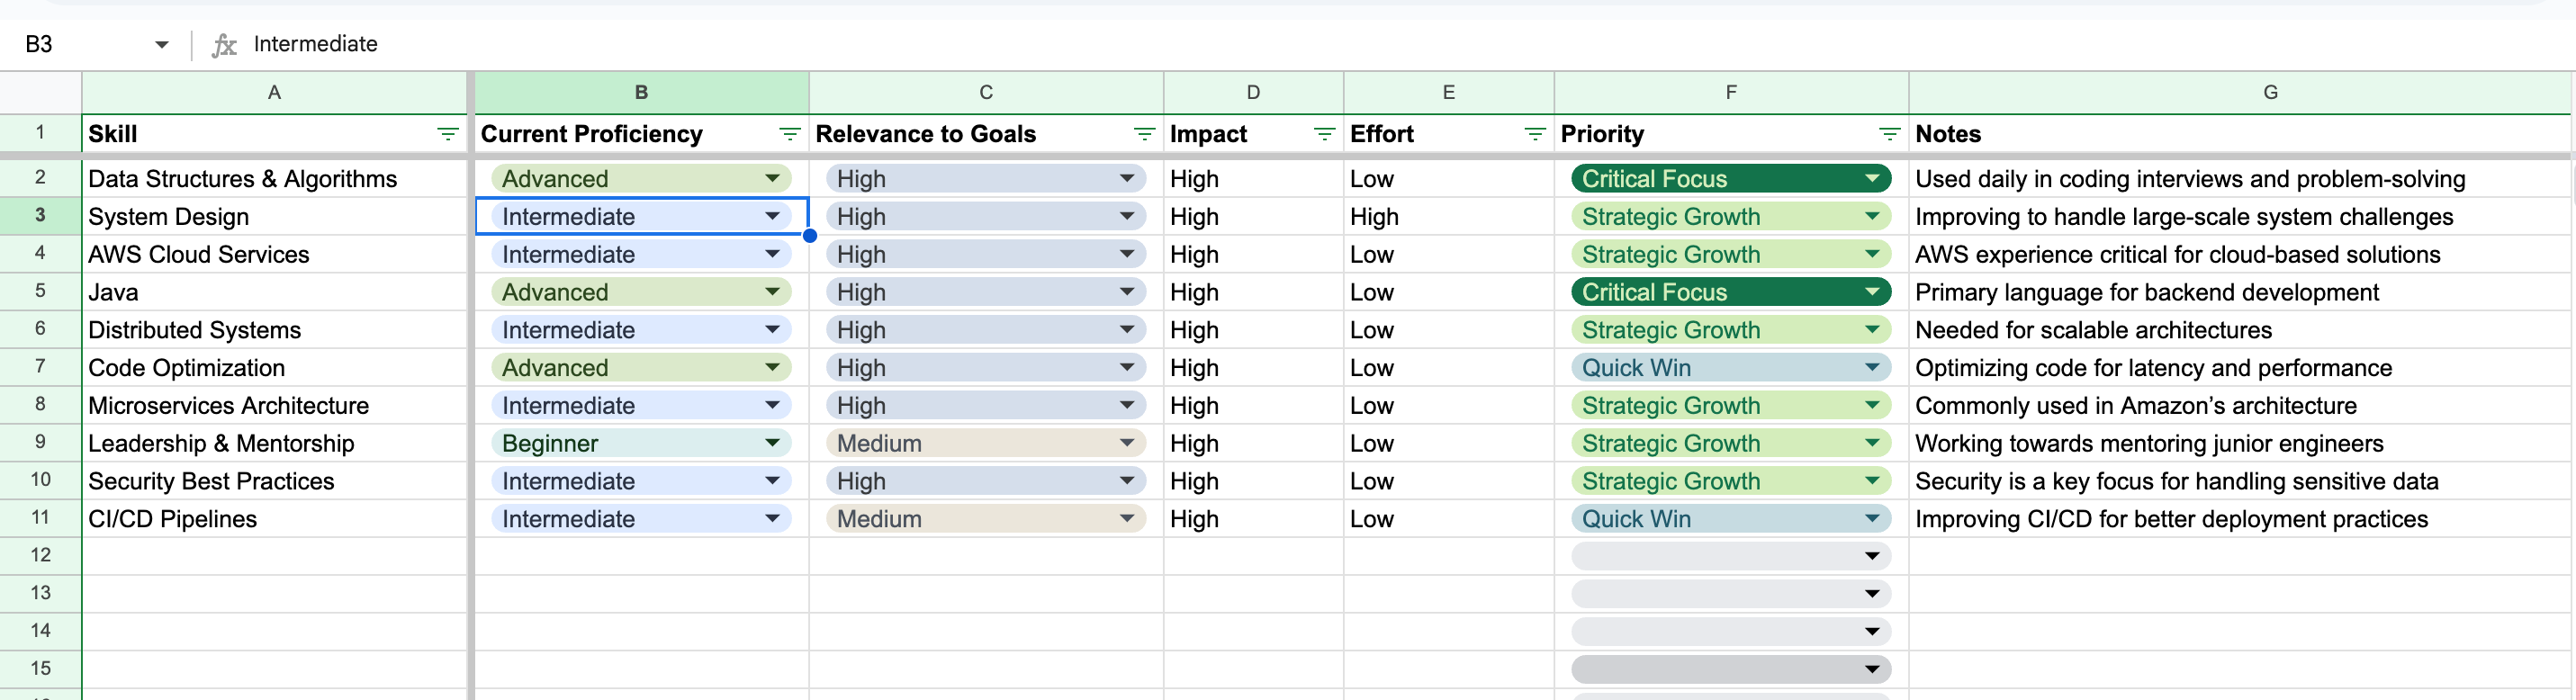2576x700 pixels.
Task: Select row 7 header
Action: [x=40, y=367]
